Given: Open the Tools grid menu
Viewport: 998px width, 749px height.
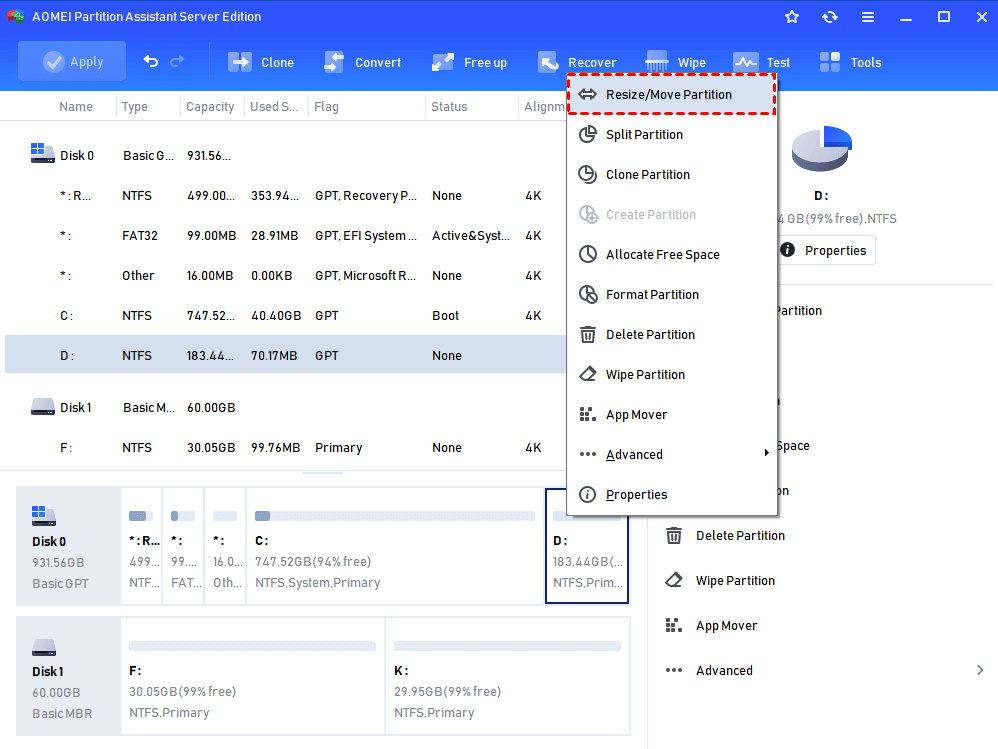Looking at the screenshot, I should 850,62.
